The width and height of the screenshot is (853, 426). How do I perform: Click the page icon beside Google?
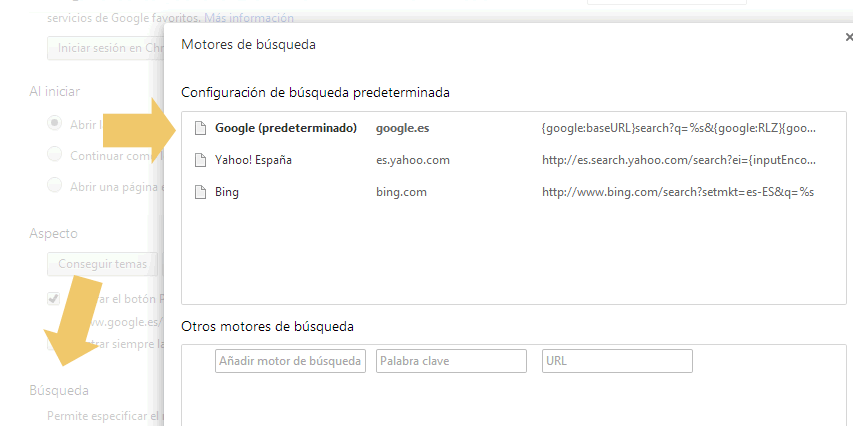[x=201, y=129]
